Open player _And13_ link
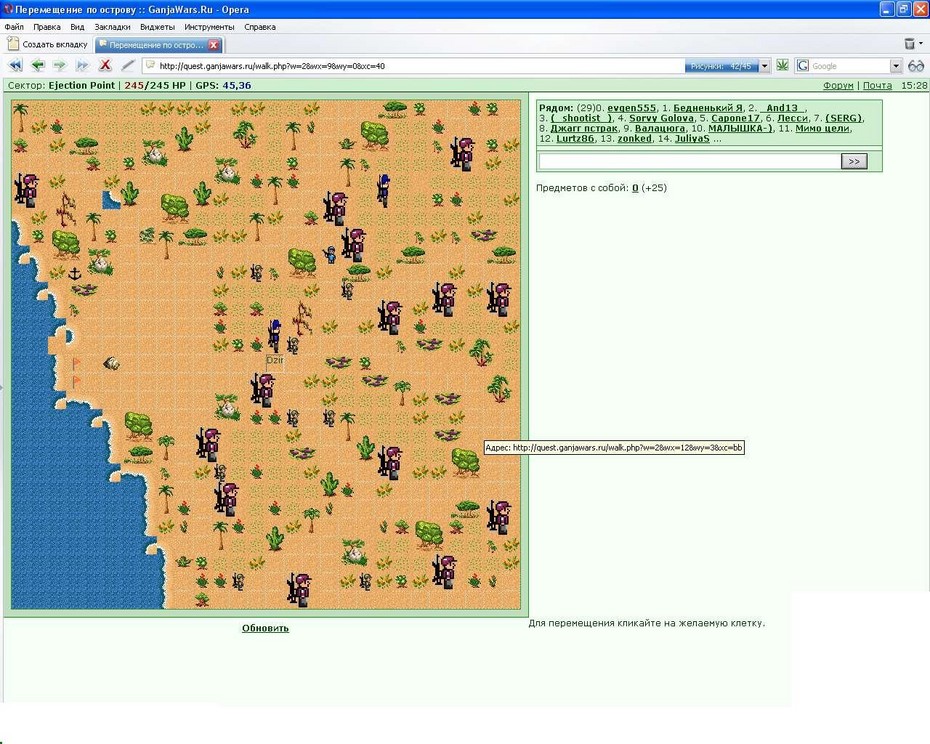The width and height of the screenshot is (930, 744). [782, 108]
